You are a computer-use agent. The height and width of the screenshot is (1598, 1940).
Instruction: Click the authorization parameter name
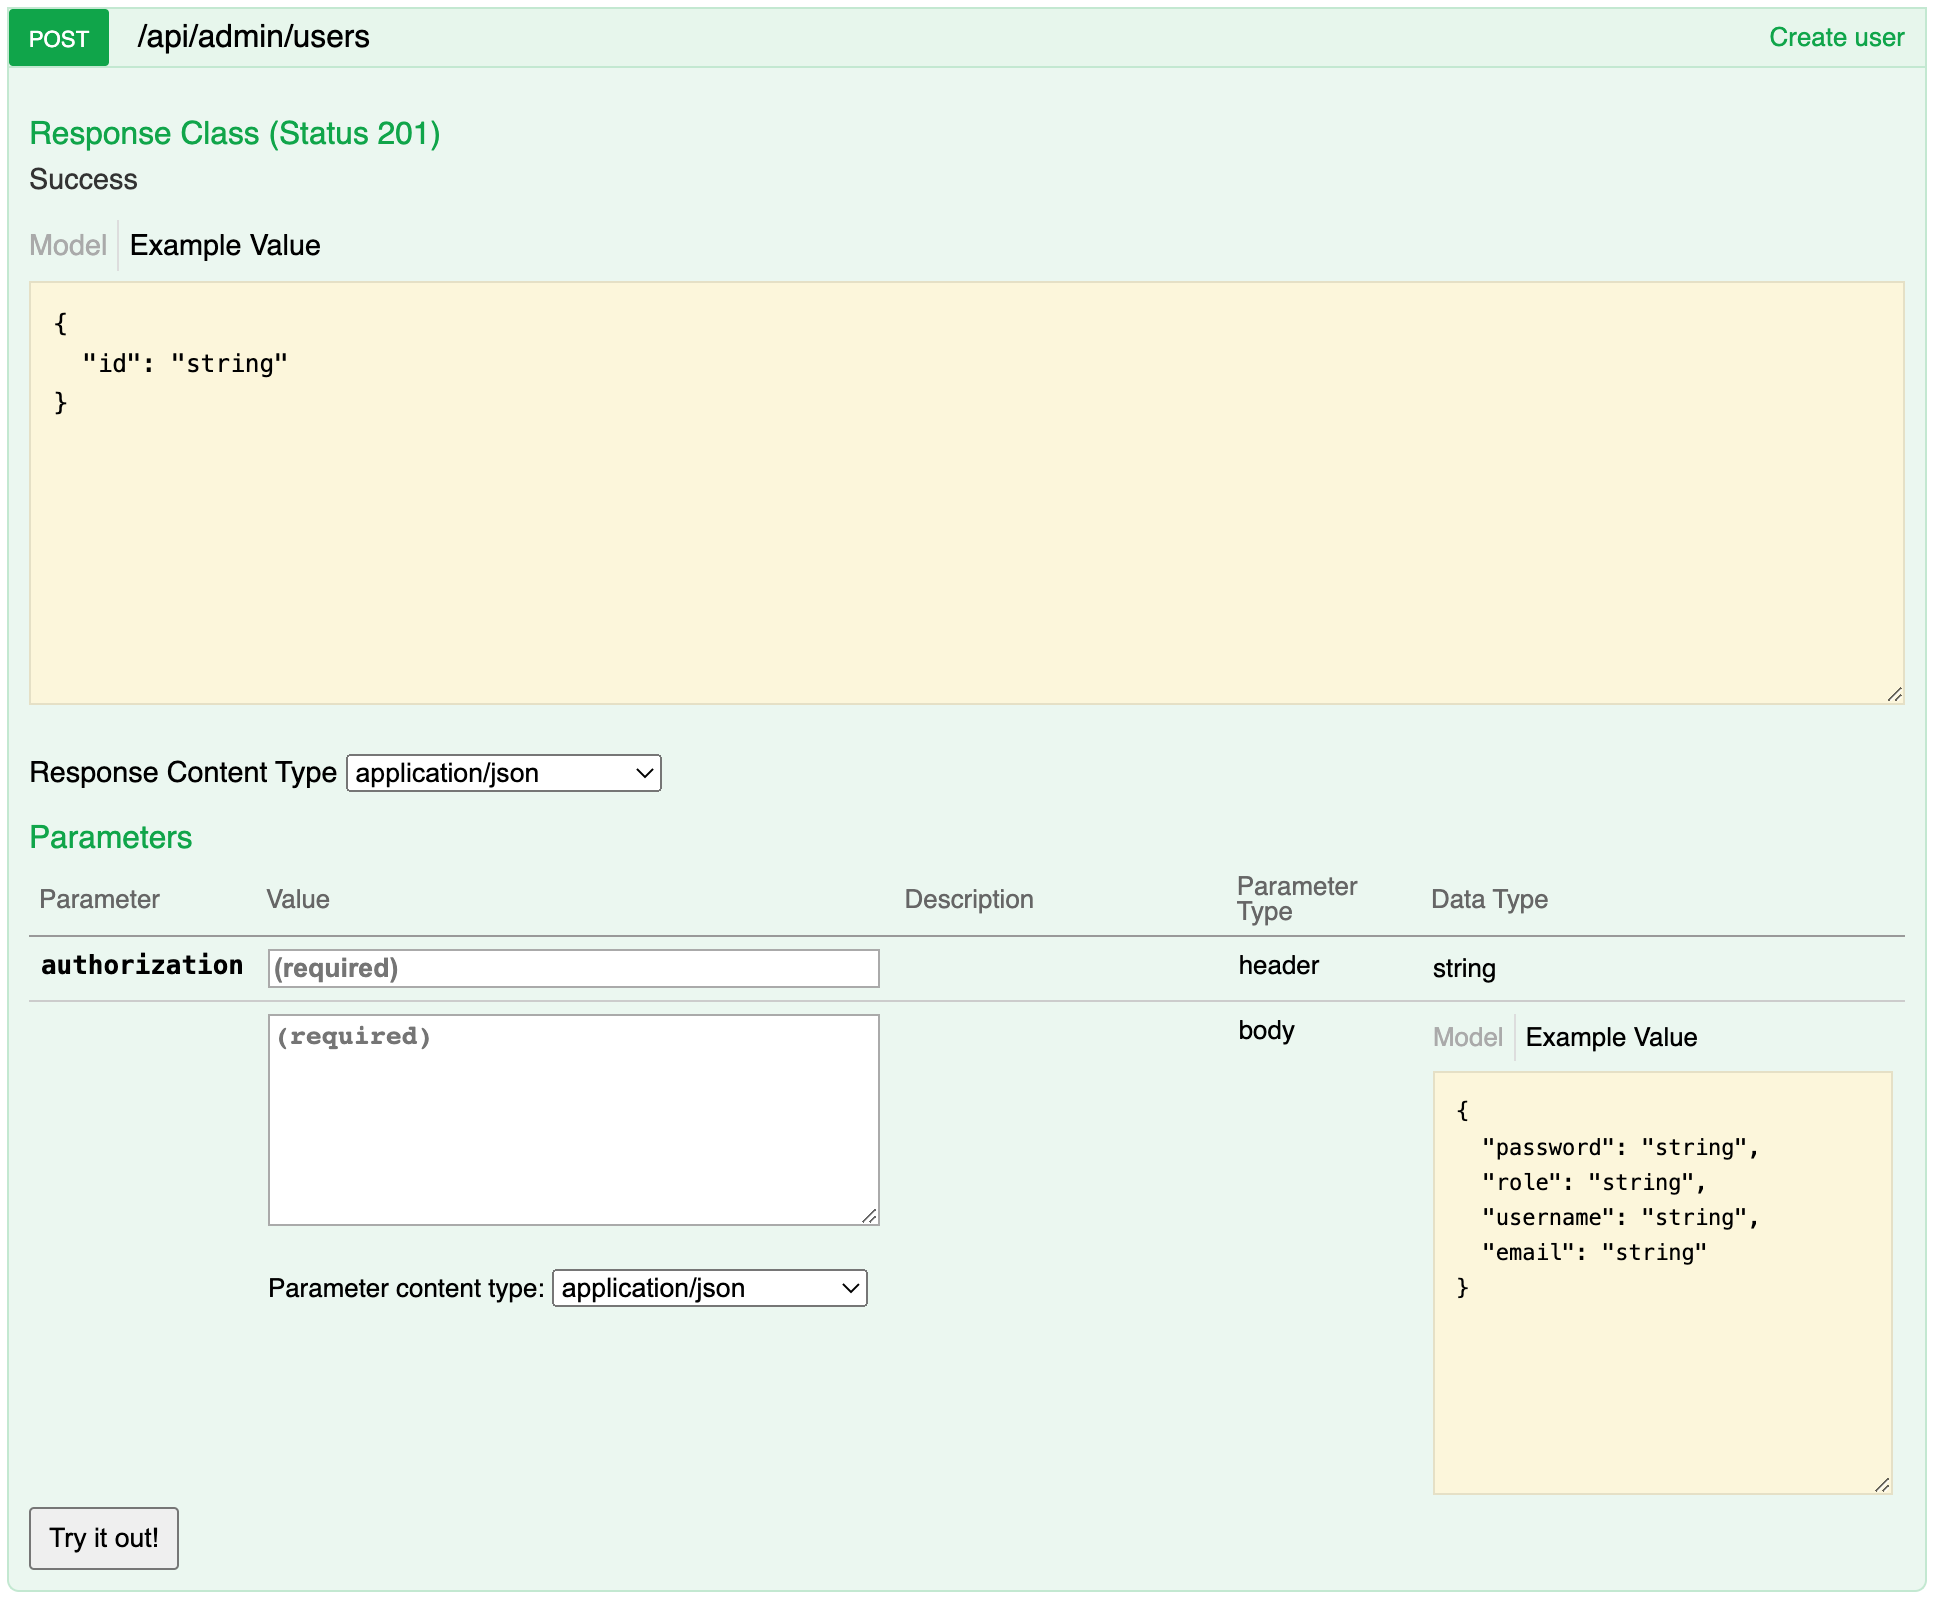141,965
